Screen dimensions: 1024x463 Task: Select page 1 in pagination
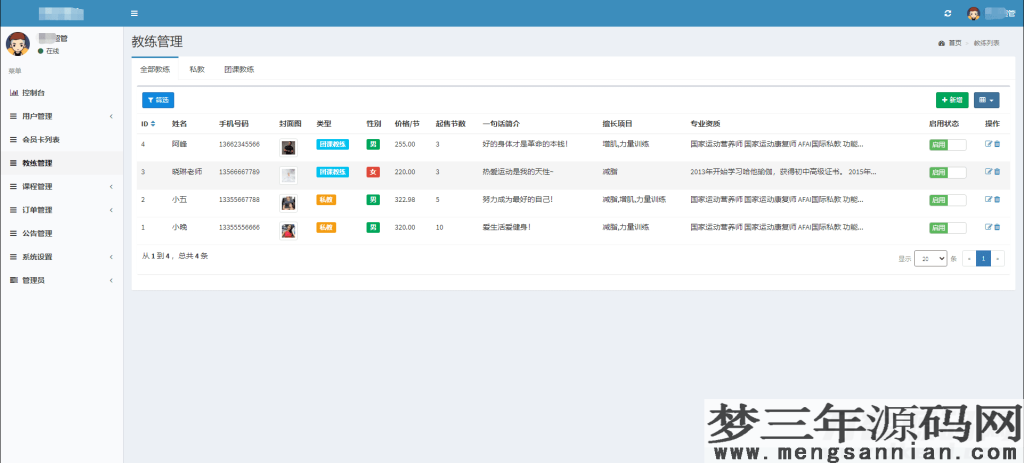tap(983, 259)
